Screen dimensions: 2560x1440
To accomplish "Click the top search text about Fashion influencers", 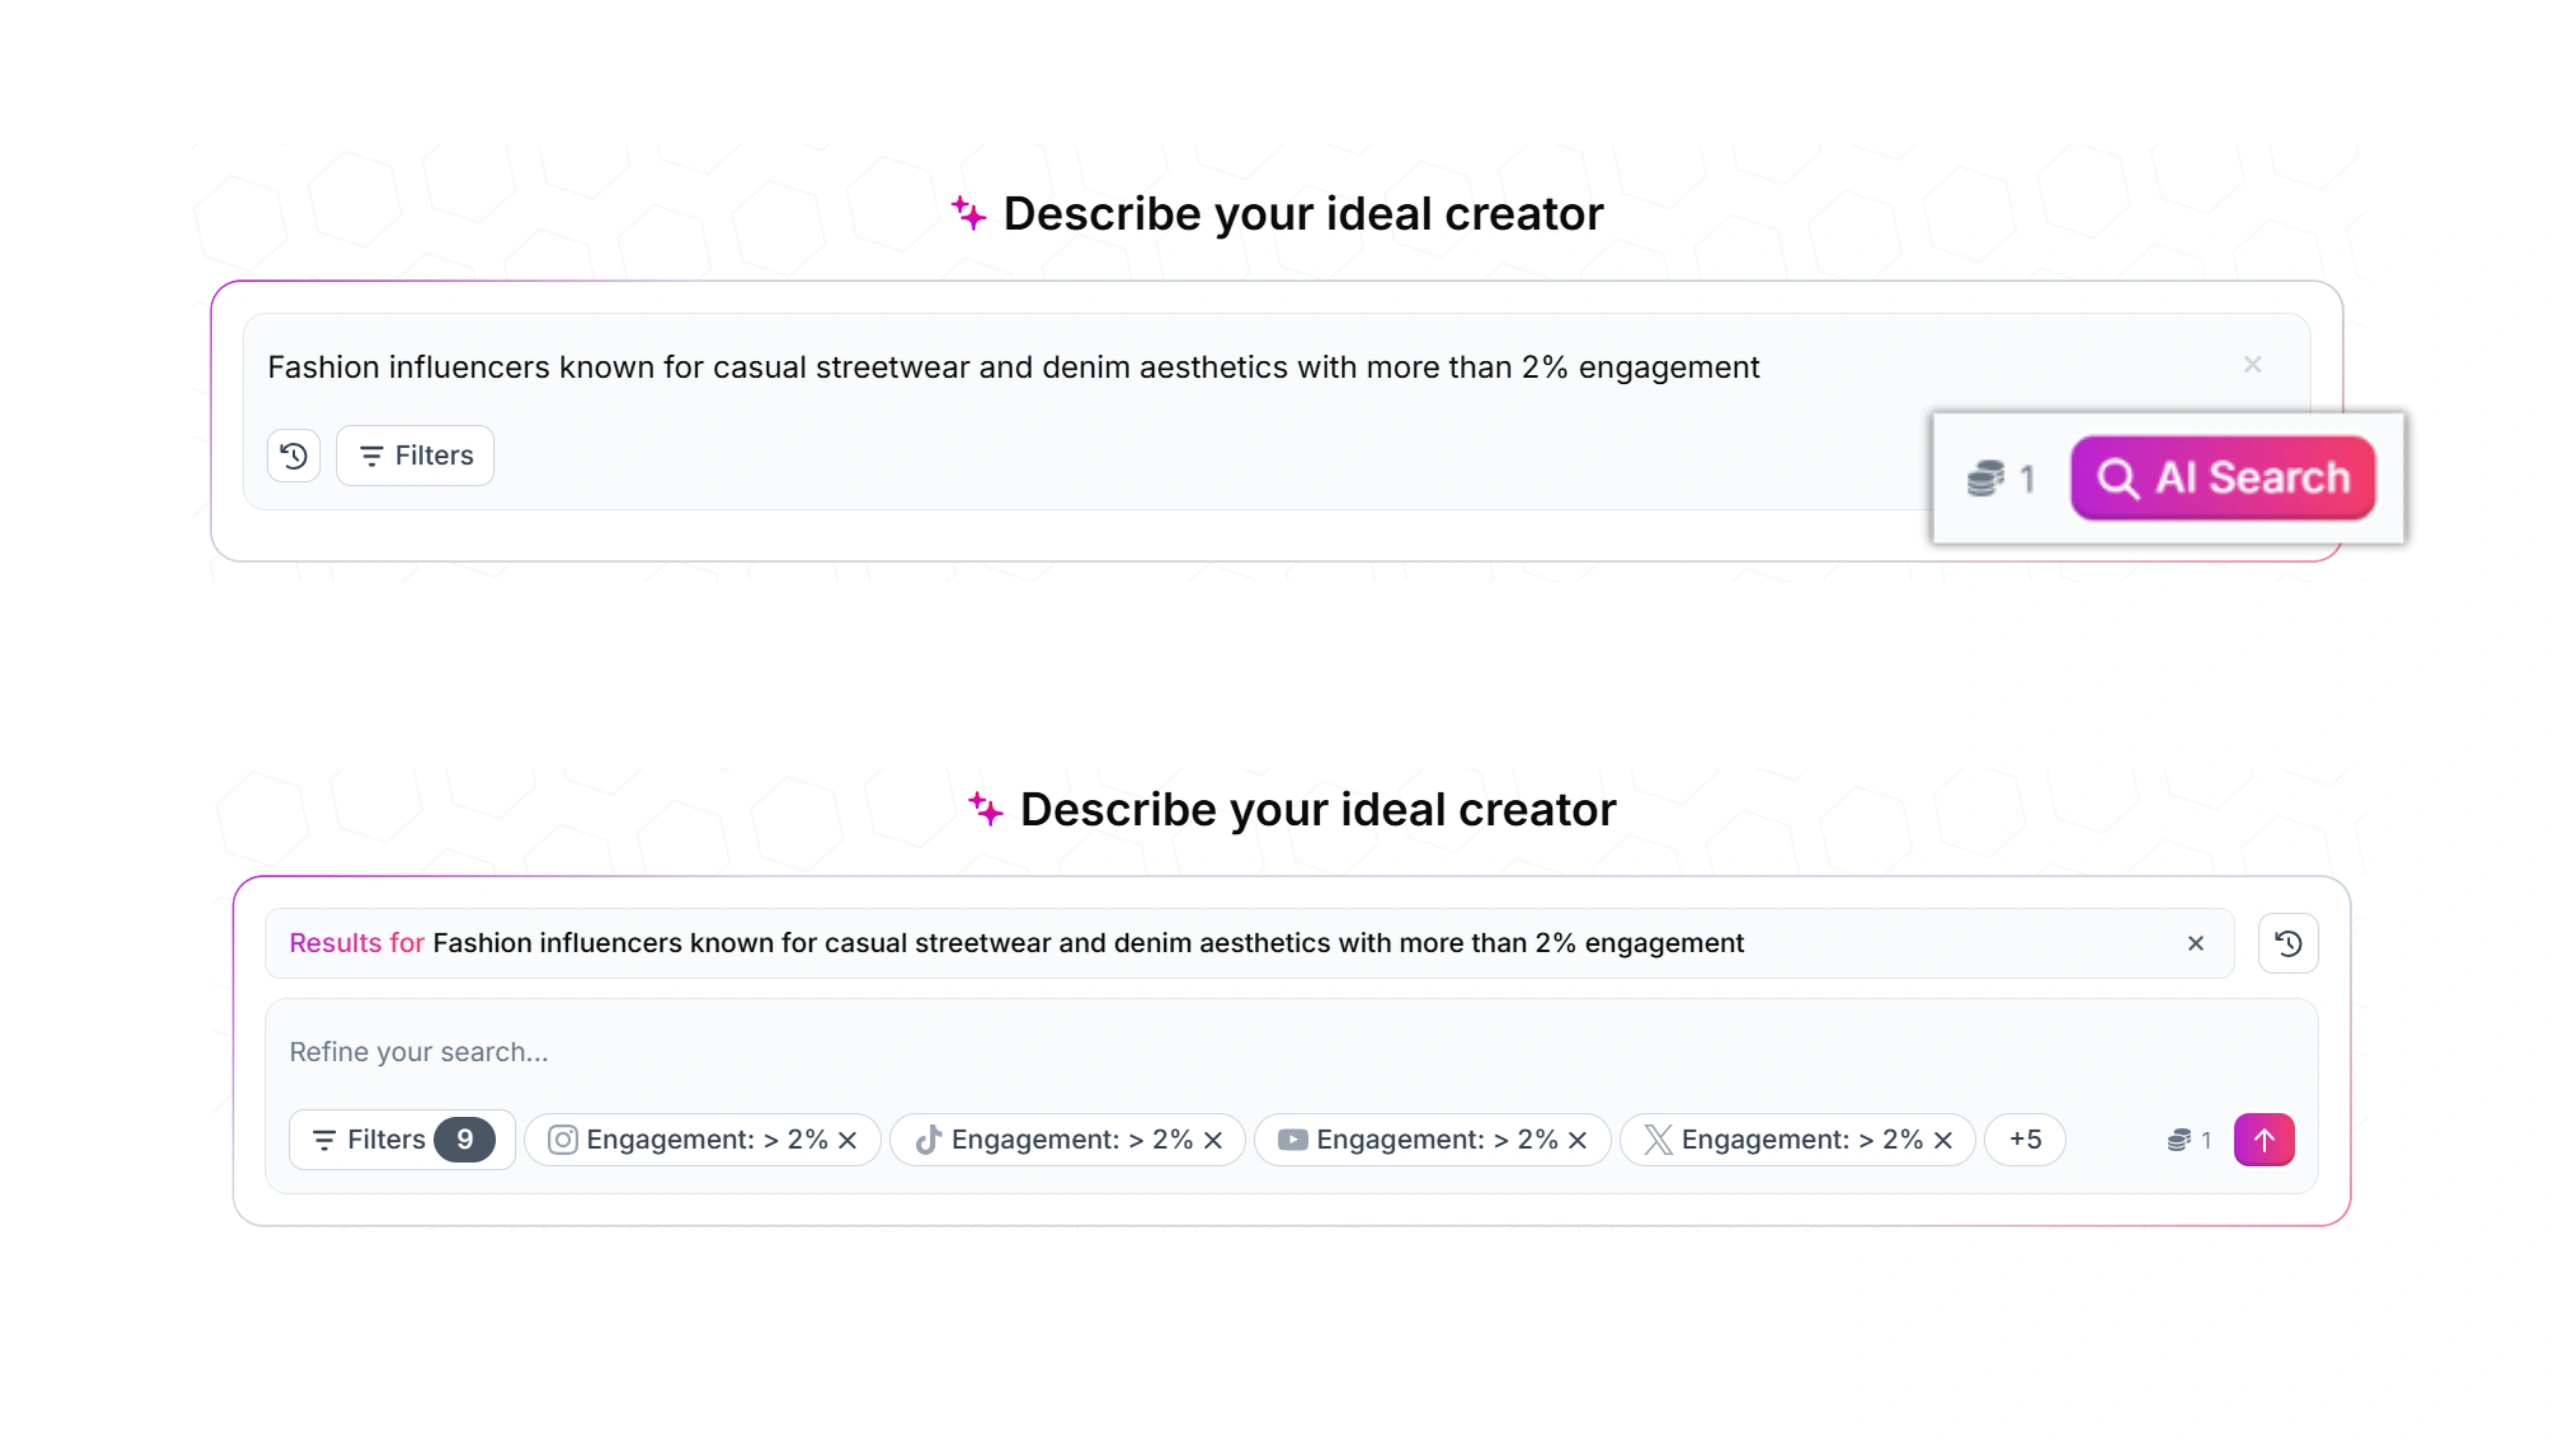I will [1012, 367].
